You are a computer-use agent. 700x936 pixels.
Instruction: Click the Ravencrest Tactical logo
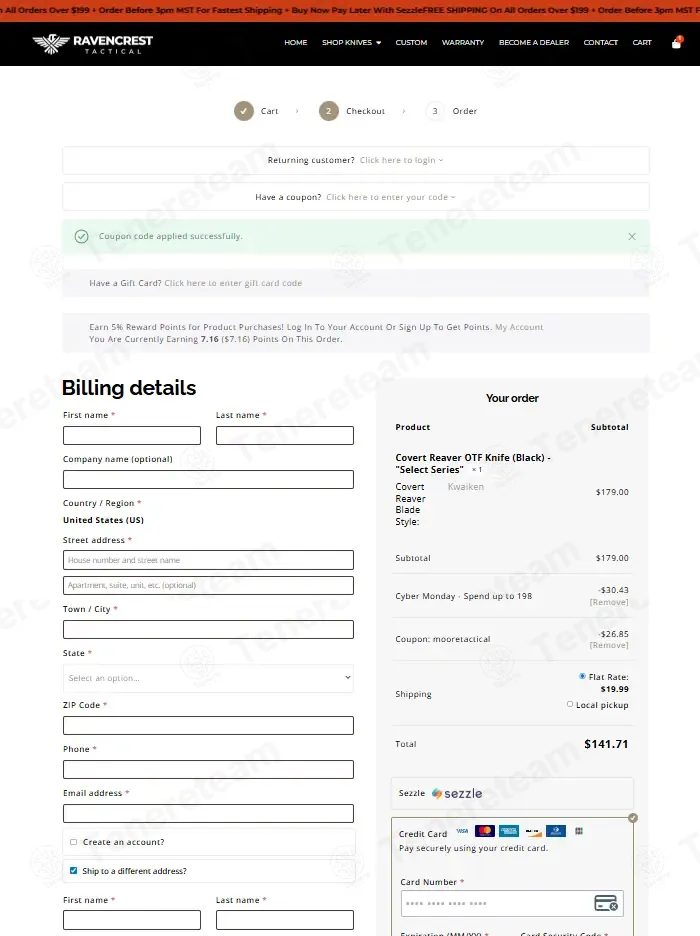click(92, 43)
